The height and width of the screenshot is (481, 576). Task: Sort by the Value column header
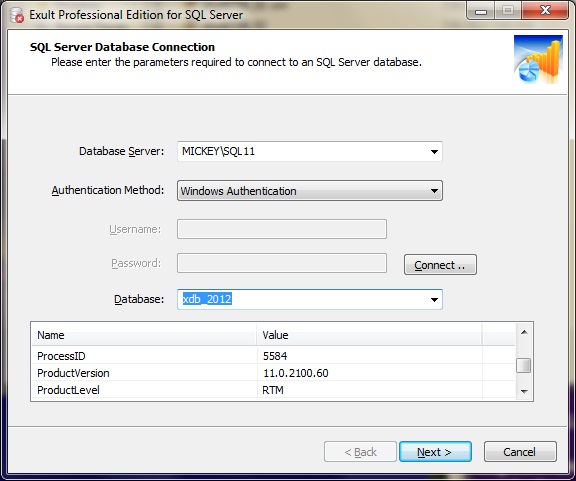coord(369,335)
